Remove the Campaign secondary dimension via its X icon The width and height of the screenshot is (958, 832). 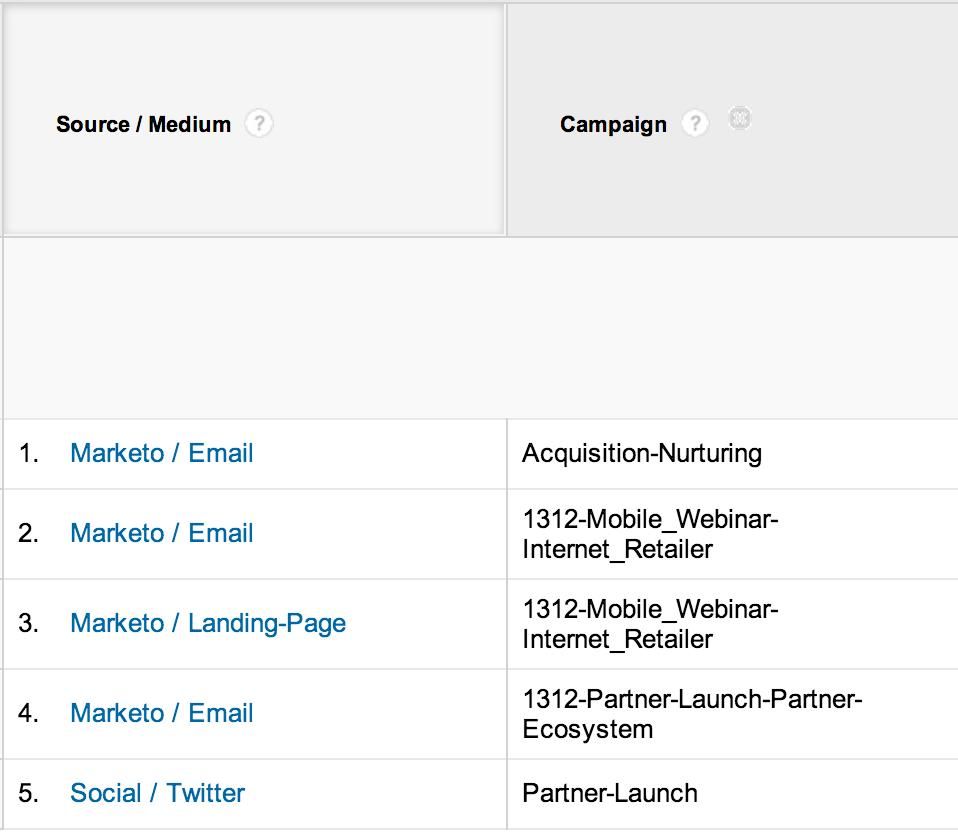740,118
